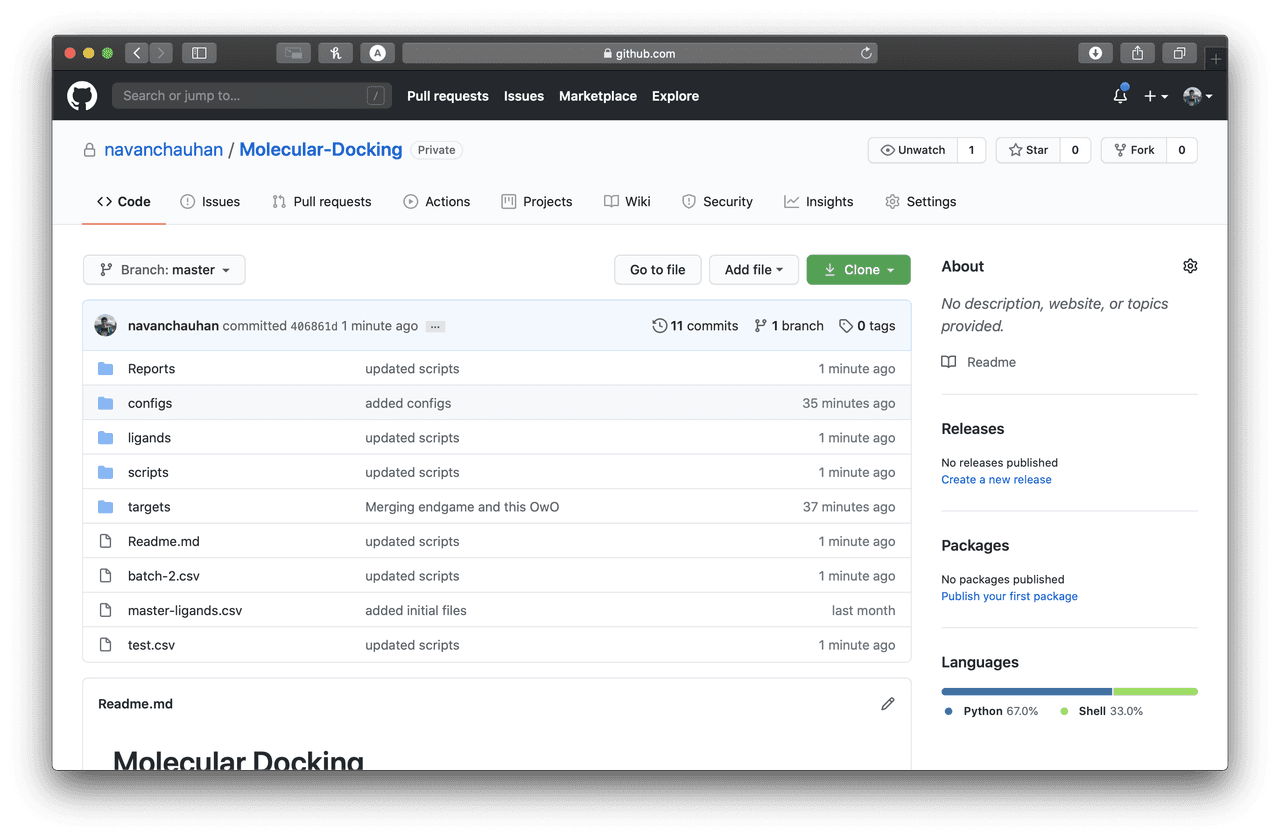Click the configs folder icon
1280x839 pixels.
coord(106,403)
